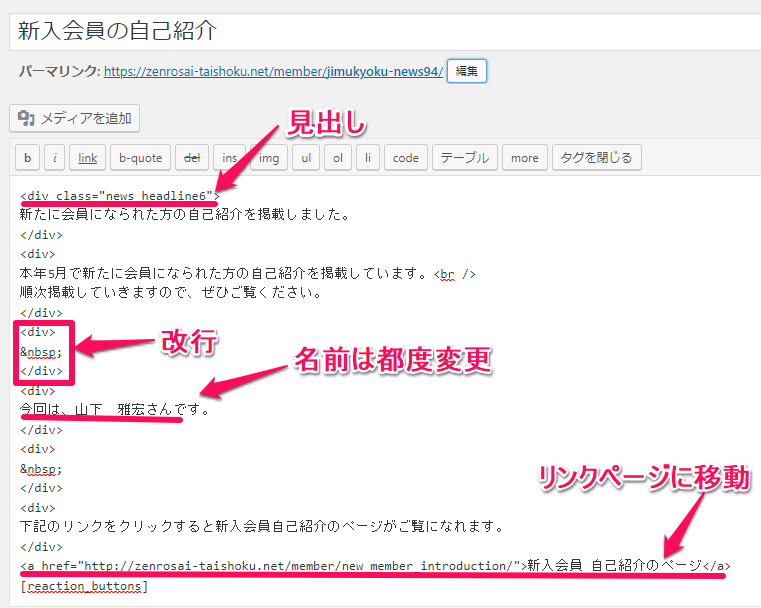Click the ins quicktag button
The image size is (761, 608).
point(229,158)
